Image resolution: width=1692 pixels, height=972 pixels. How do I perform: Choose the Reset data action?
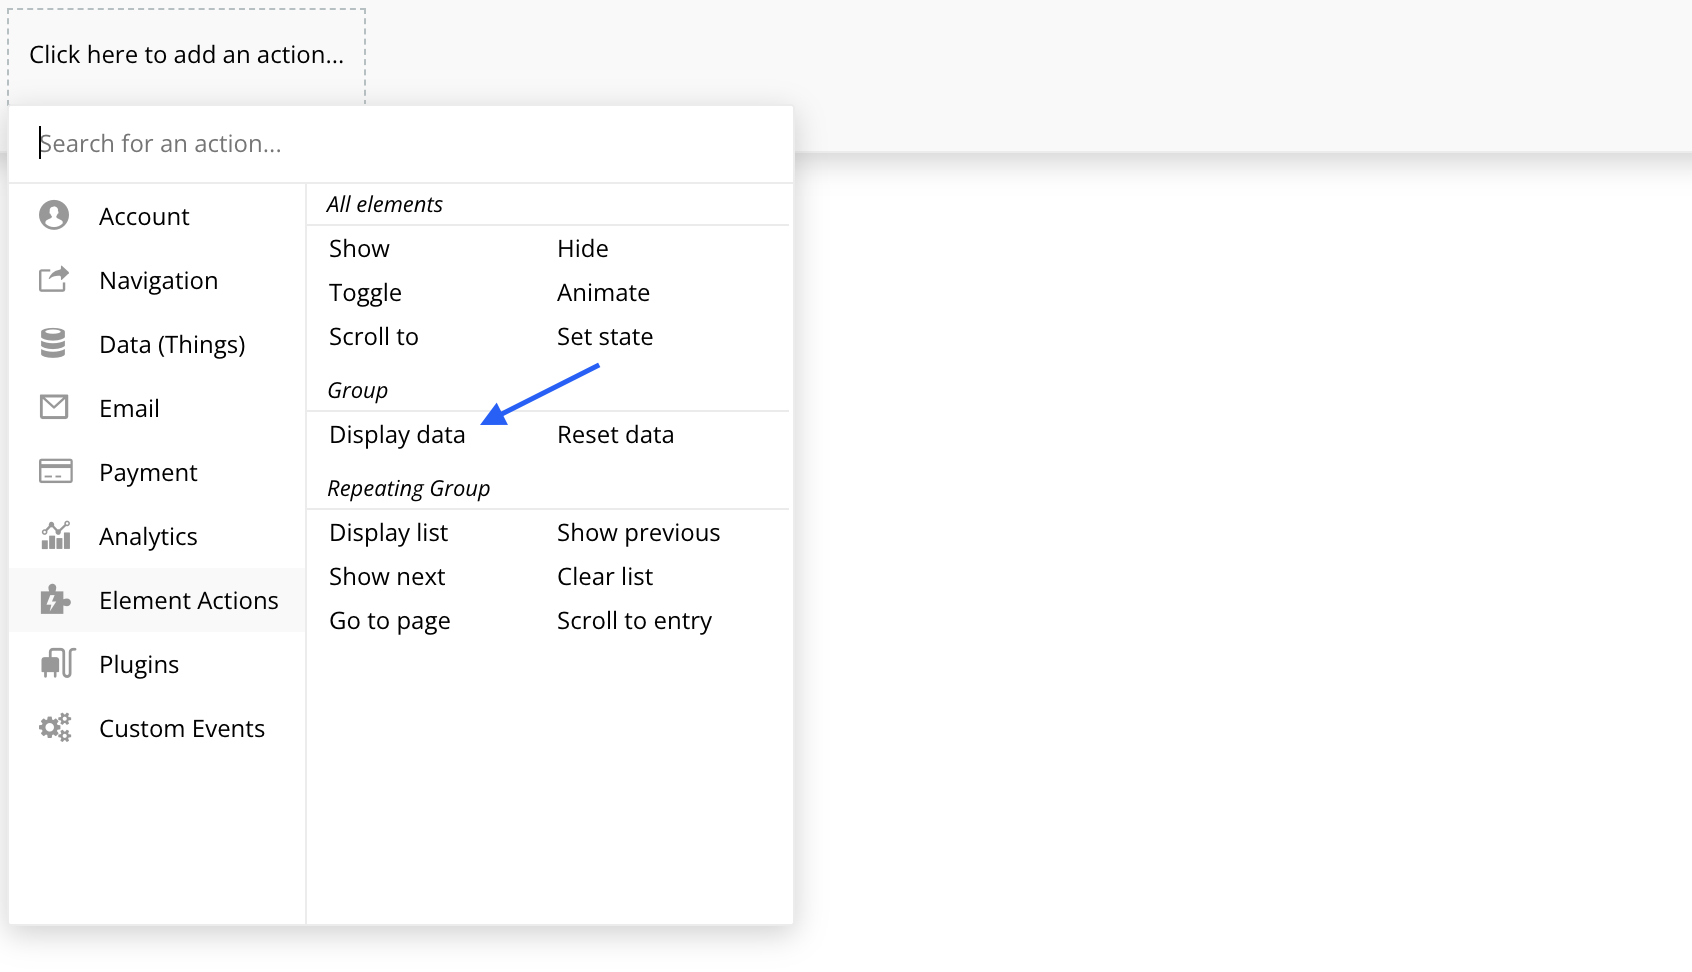pos(615,434)
